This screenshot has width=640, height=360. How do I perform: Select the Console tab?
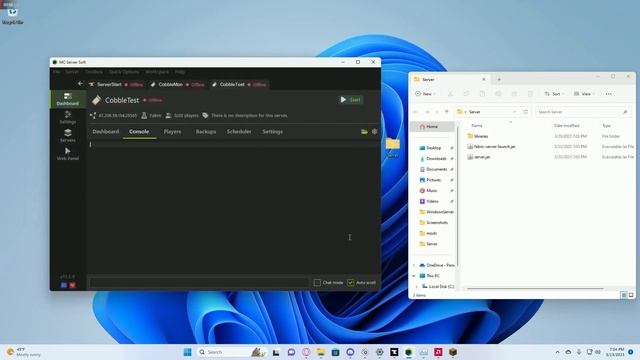point(139,131)
